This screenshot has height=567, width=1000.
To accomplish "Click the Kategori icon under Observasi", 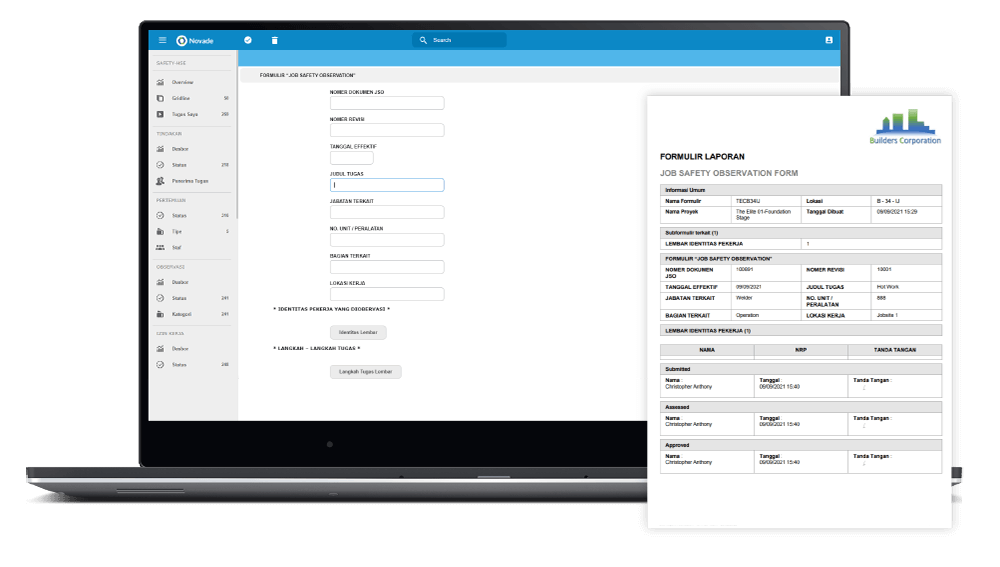I will (x=160, y=314).
